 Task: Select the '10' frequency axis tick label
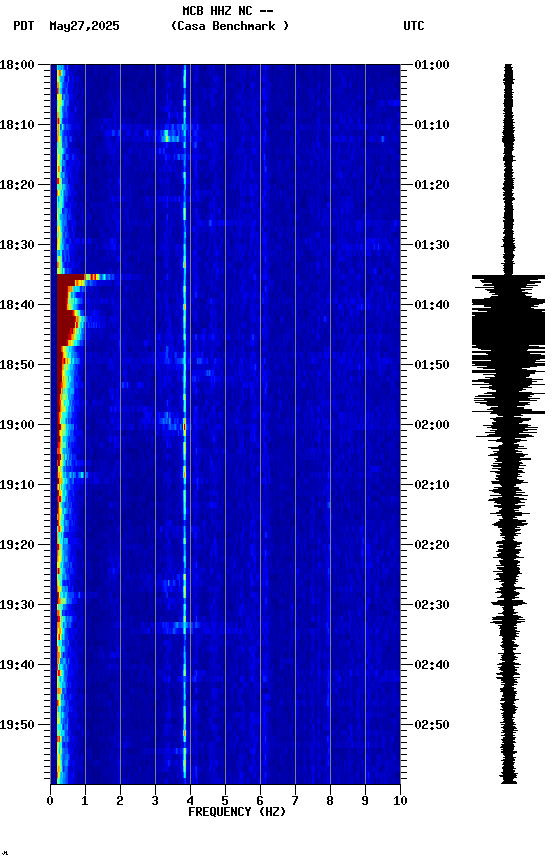pos(400,801)
